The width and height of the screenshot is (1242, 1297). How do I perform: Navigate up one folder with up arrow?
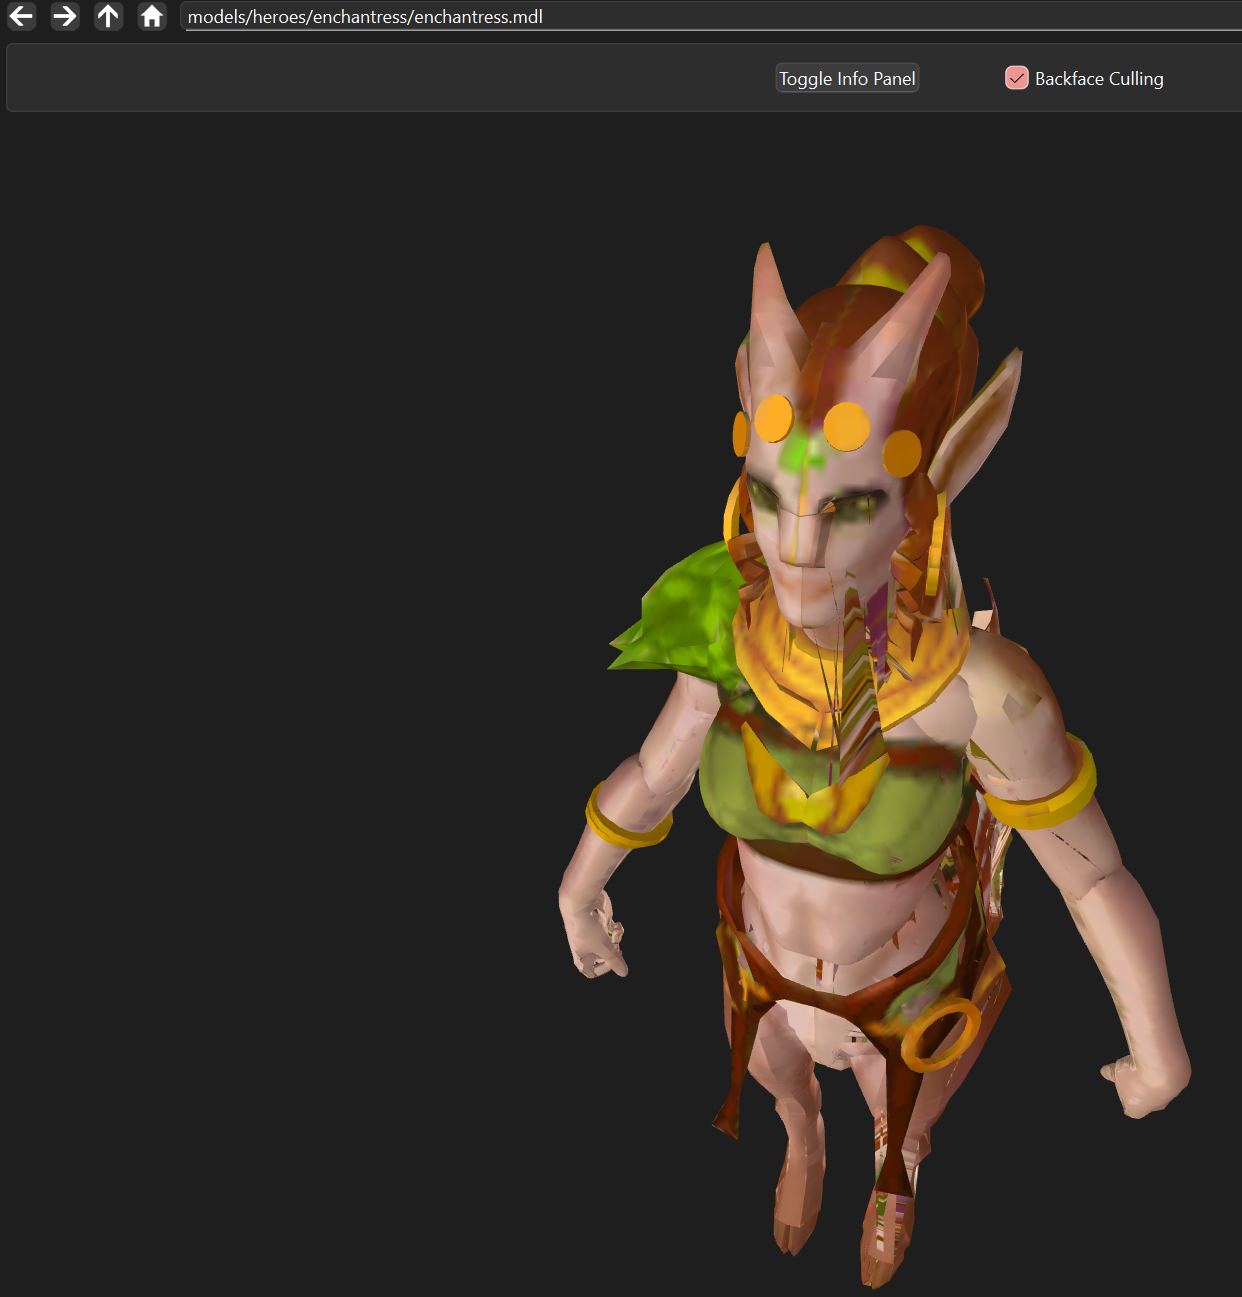pos(109,16)
